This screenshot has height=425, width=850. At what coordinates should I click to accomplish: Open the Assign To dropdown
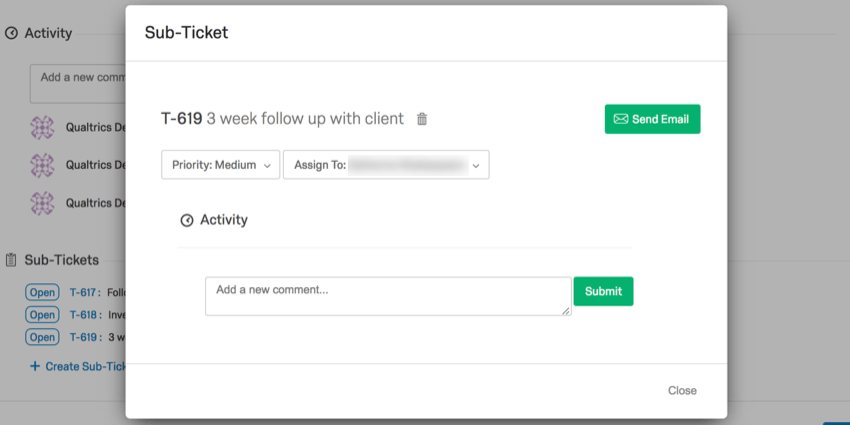386,165
